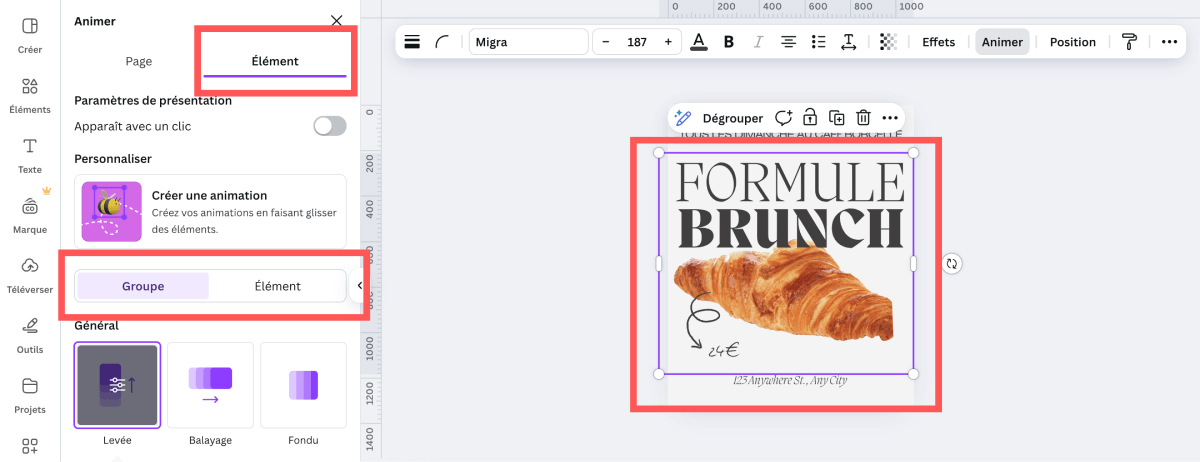Open letter and line spacing
This screenshot has height=462, width=1200.
pos(848,42)
